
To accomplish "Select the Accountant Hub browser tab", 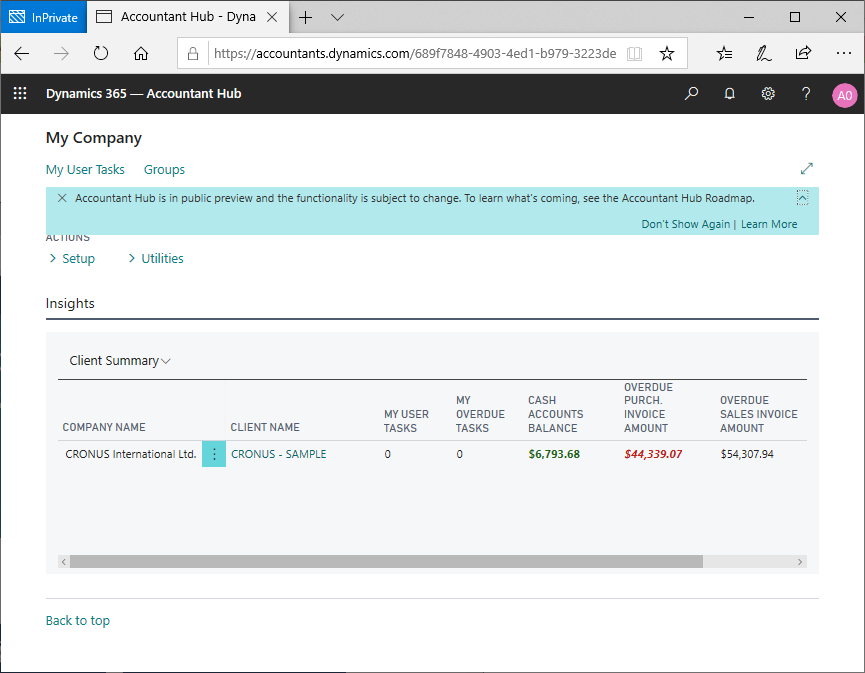I will [x=188, y=17].
